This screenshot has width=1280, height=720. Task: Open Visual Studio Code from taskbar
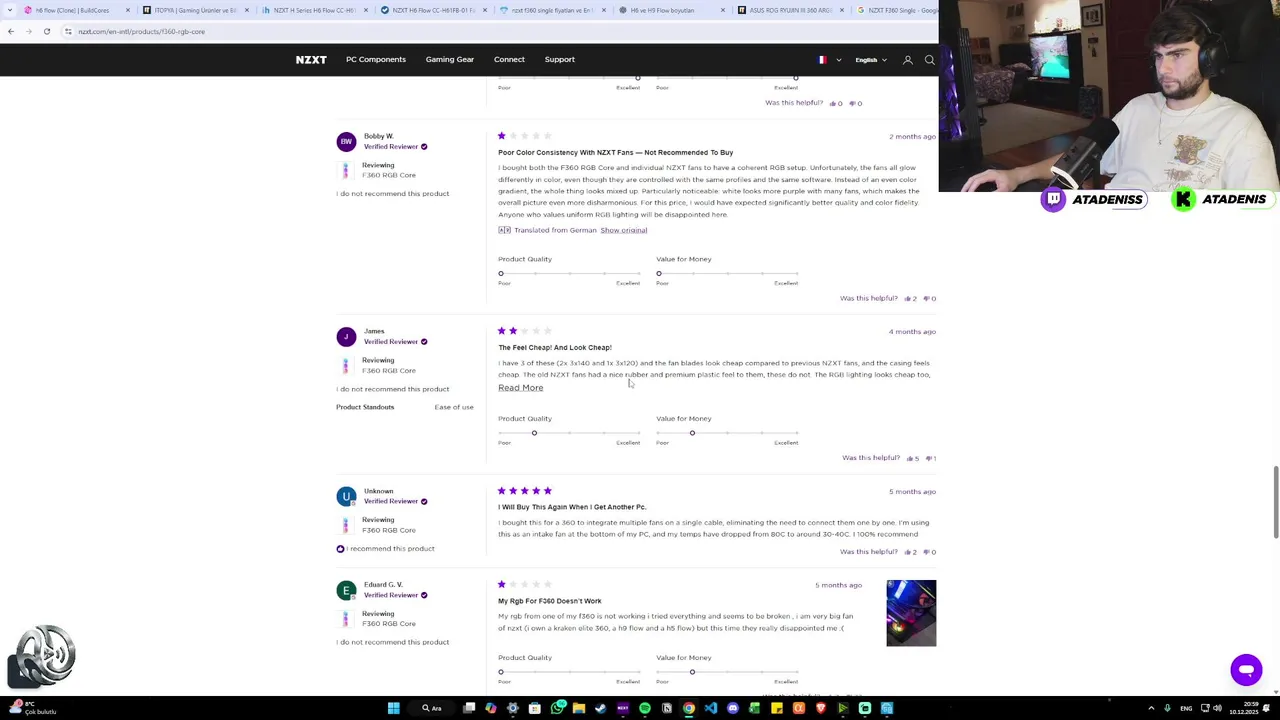(711, 708)
